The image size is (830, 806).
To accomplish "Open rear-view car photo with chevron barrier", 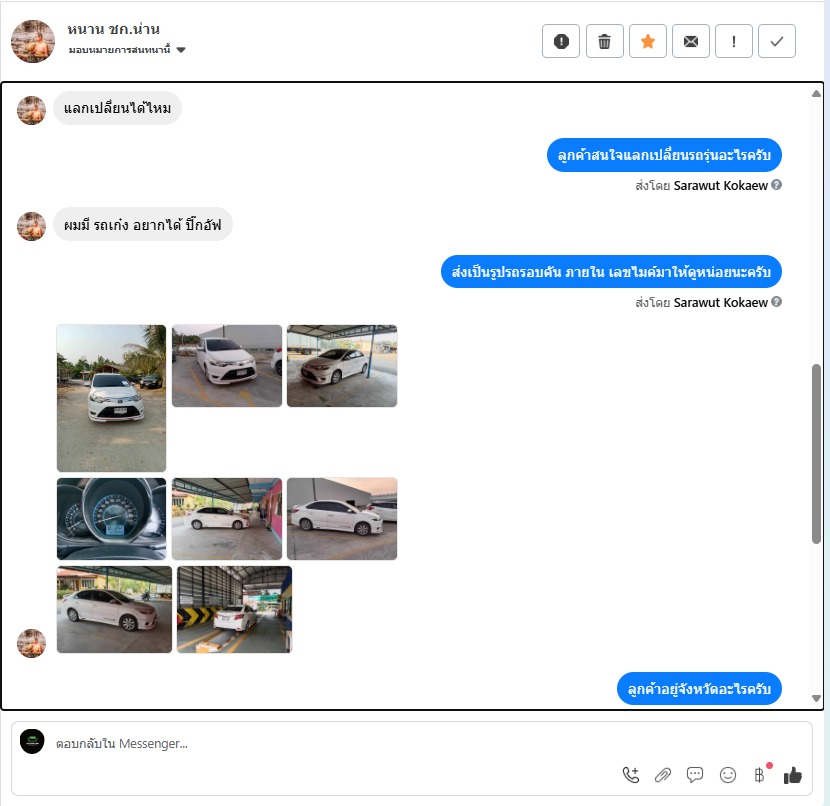I will pyautogui.click(x=234, y=609).
